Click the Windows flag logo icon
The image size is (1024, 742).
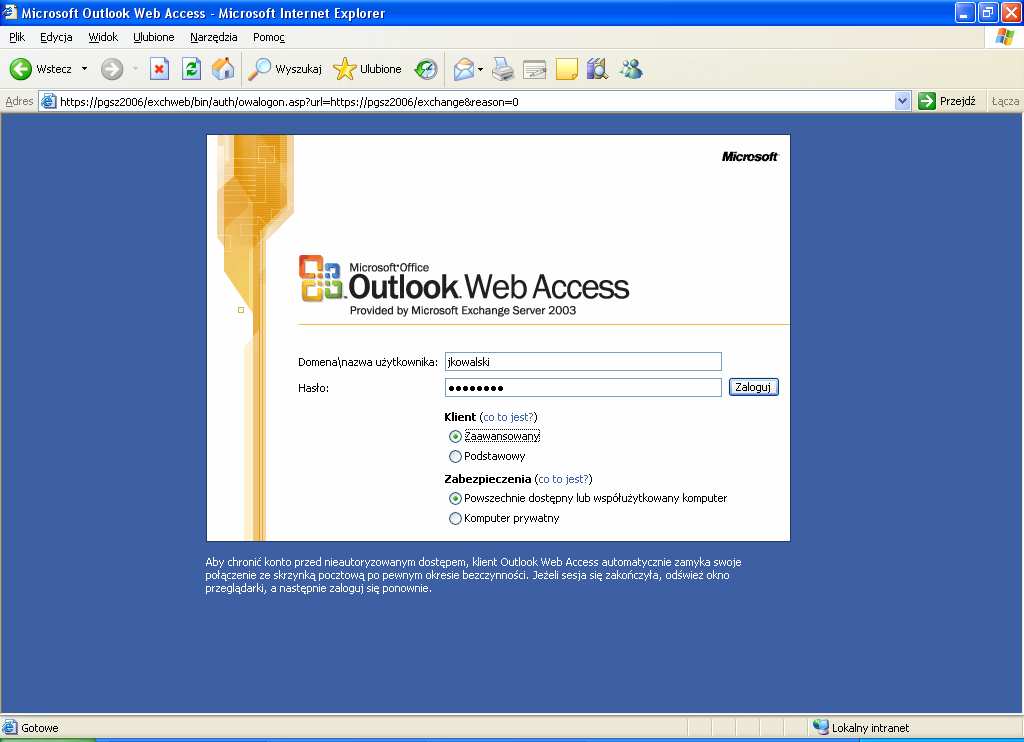[x=1005, y=37]
